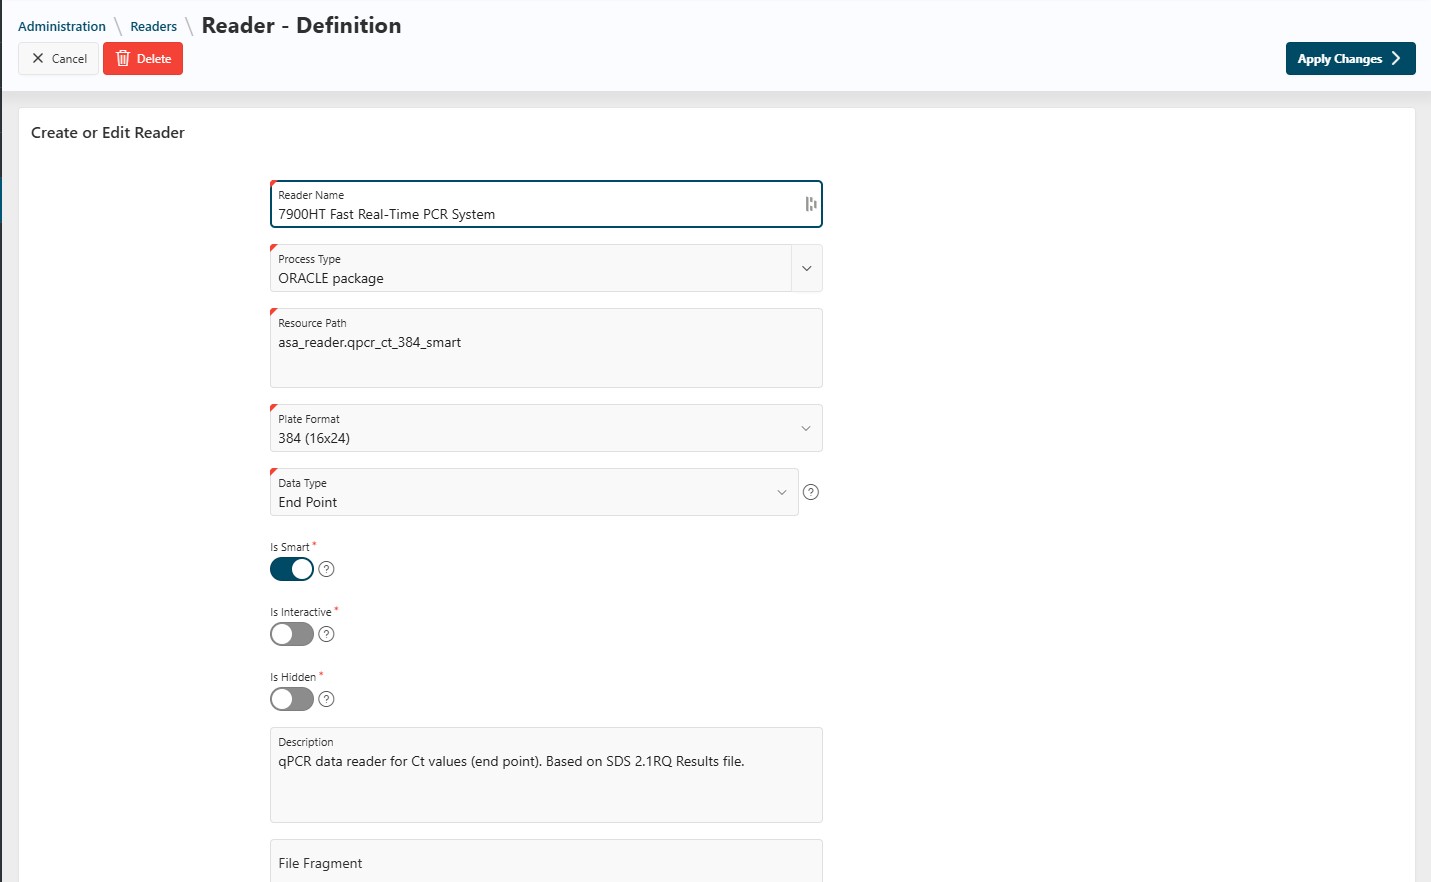Open the Data Type dropdown
This screenshot has height=882, width=1431.
point(534,492)
